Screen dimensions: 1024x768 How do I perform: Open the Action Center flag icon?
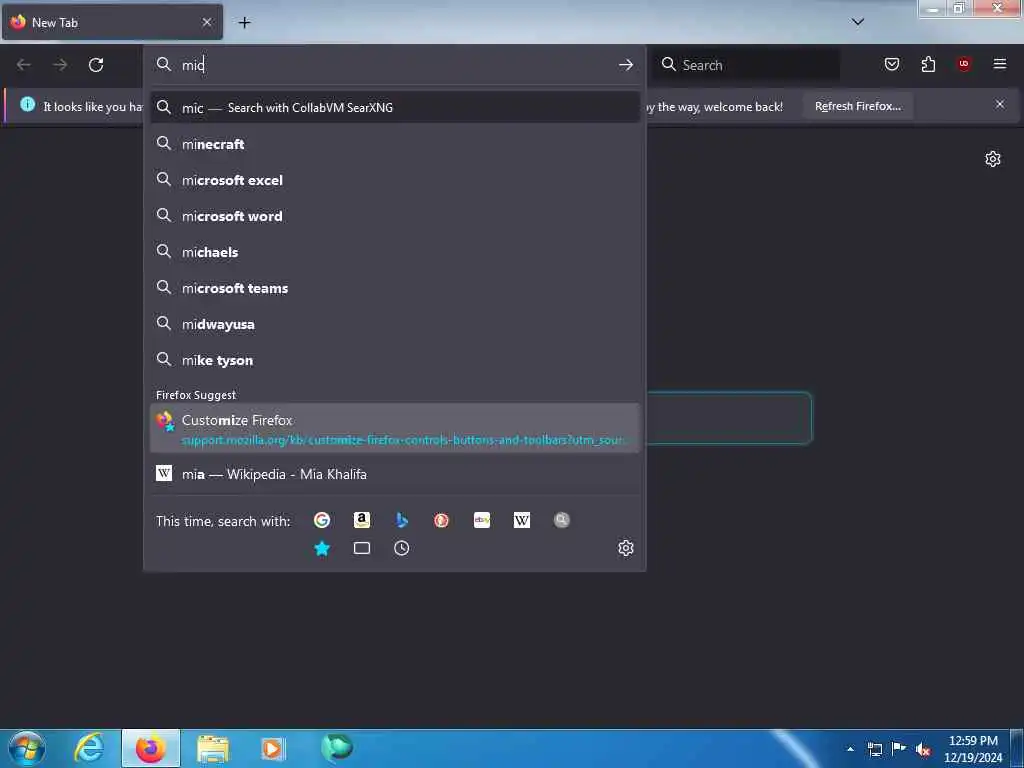coord(899,749)
